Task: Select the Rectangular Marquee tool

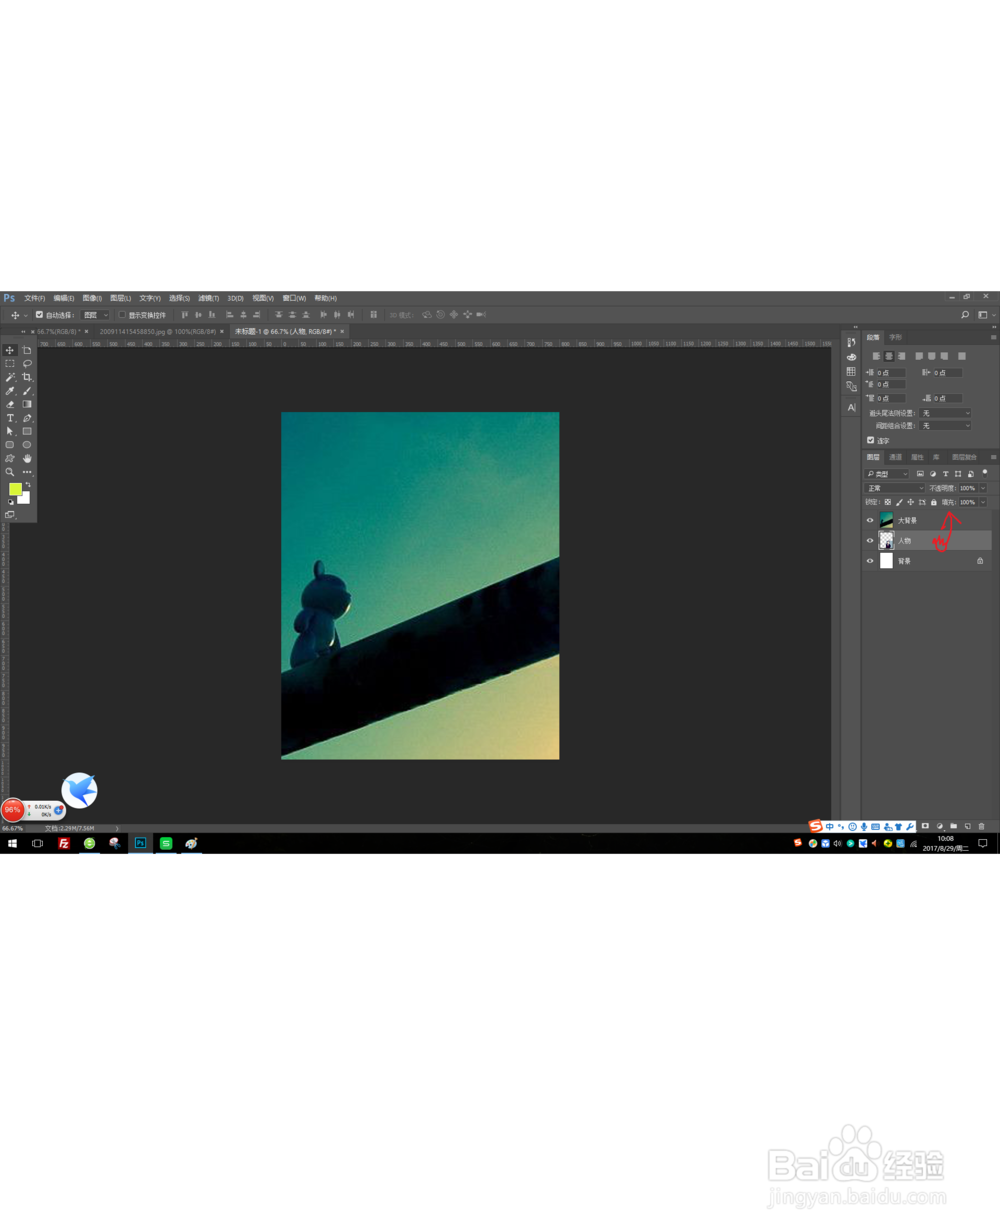Action: [x=10, y=364]
